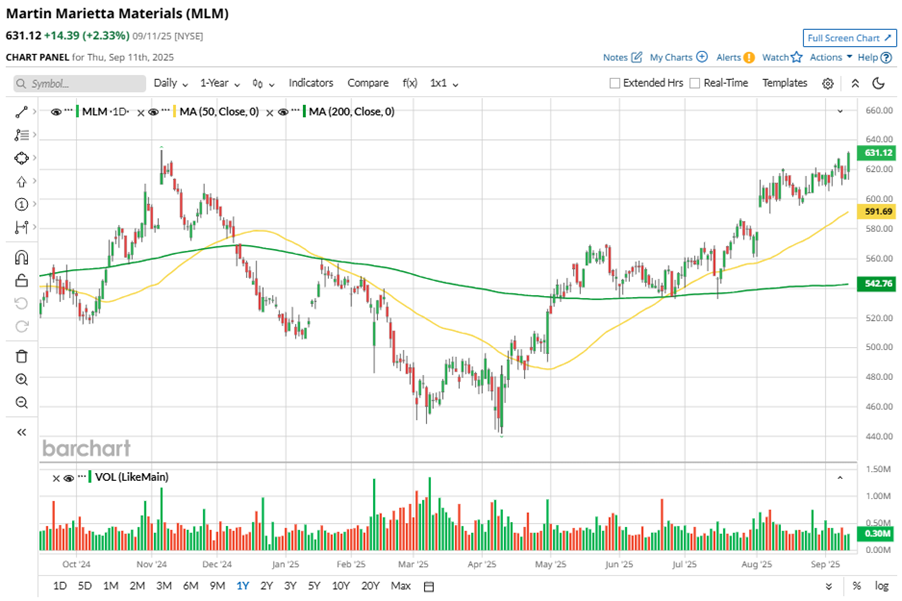Image resolution: width=902 pixels, height=601 pixels.
Task: Collapse the volume pane chevron
Action: tap(840, 477)
